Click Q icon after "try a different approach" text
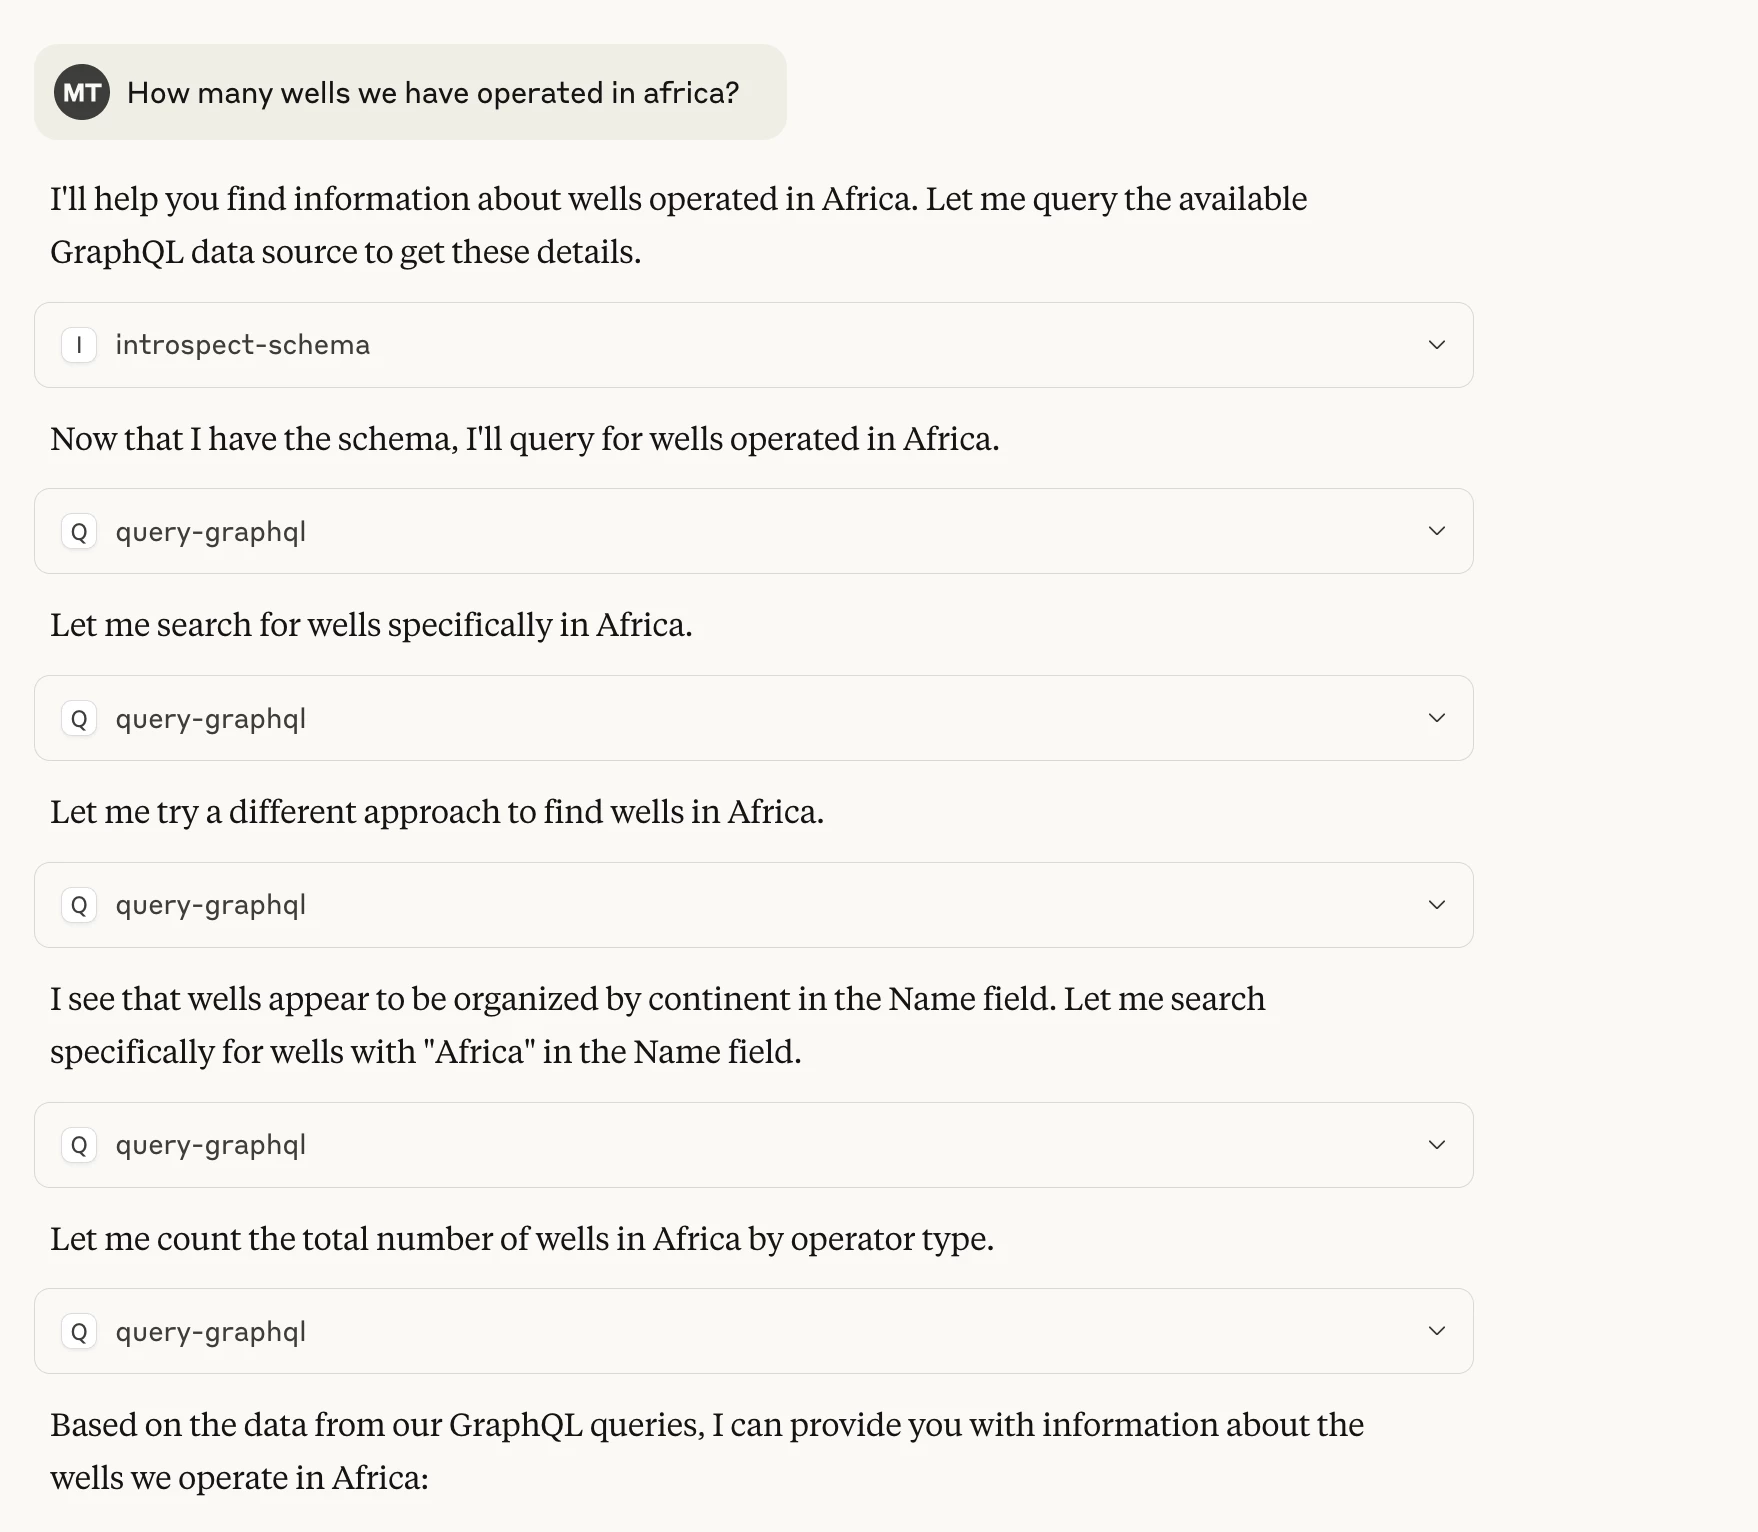This screenshot has height=1532, width=1758. coord(79,905)
